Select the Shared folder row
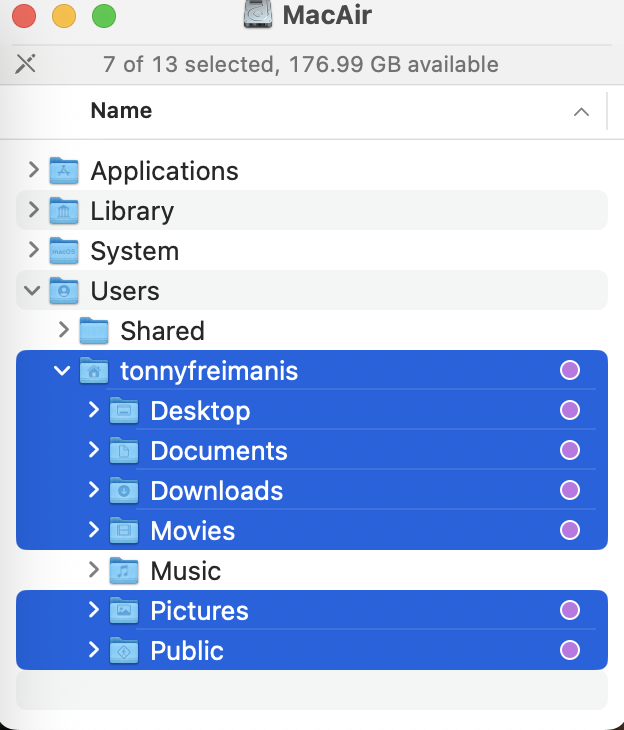 pyautogui.click(x=312, y=331)
